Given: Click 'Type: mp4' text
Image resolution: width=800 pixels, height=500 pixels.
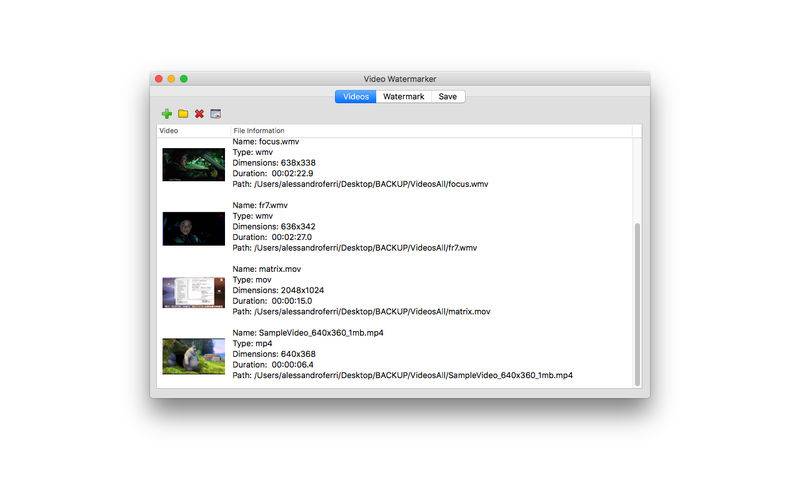Looking at the screenshot, I should (x=253, y=343).
